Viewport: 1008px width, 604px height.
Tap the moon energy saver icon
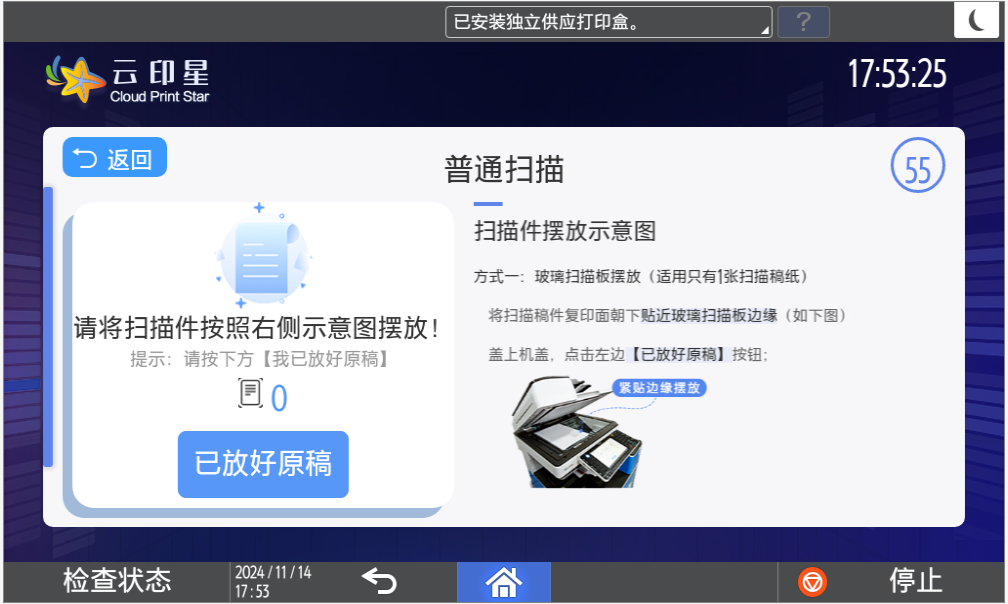click(x=977, y=22)
